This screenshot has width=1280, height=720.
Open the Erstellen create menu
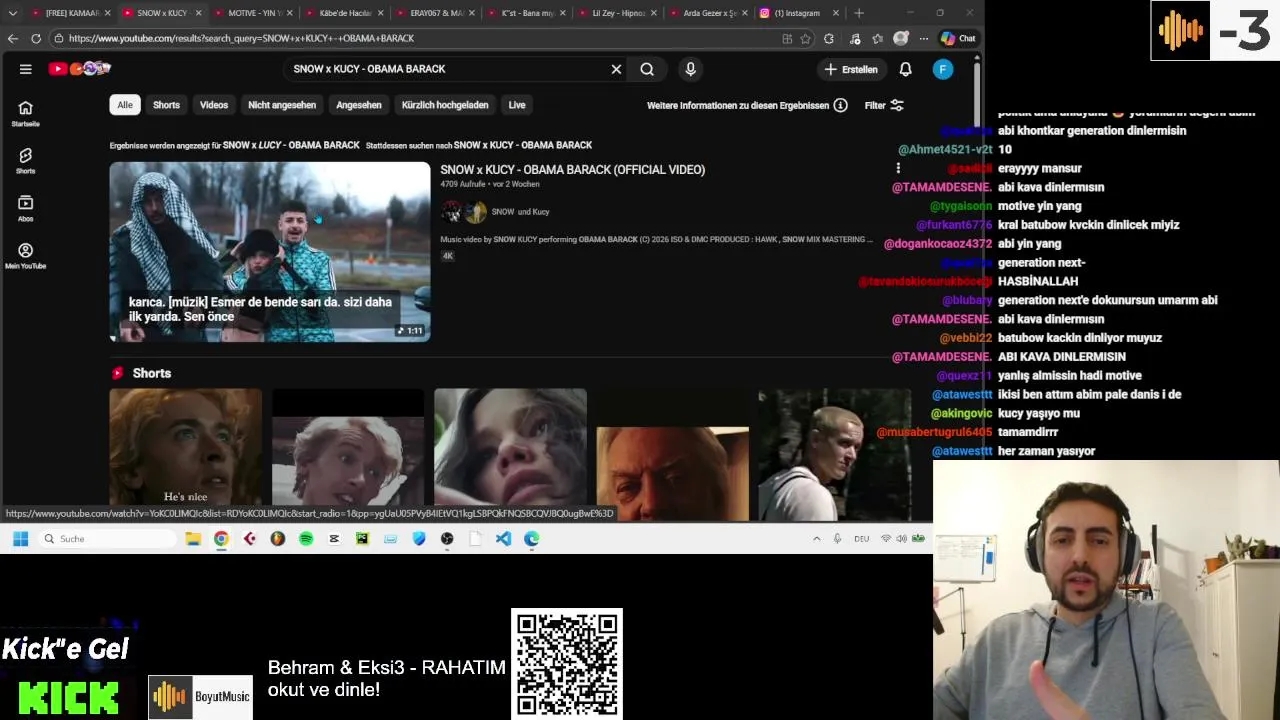point(851,69)
